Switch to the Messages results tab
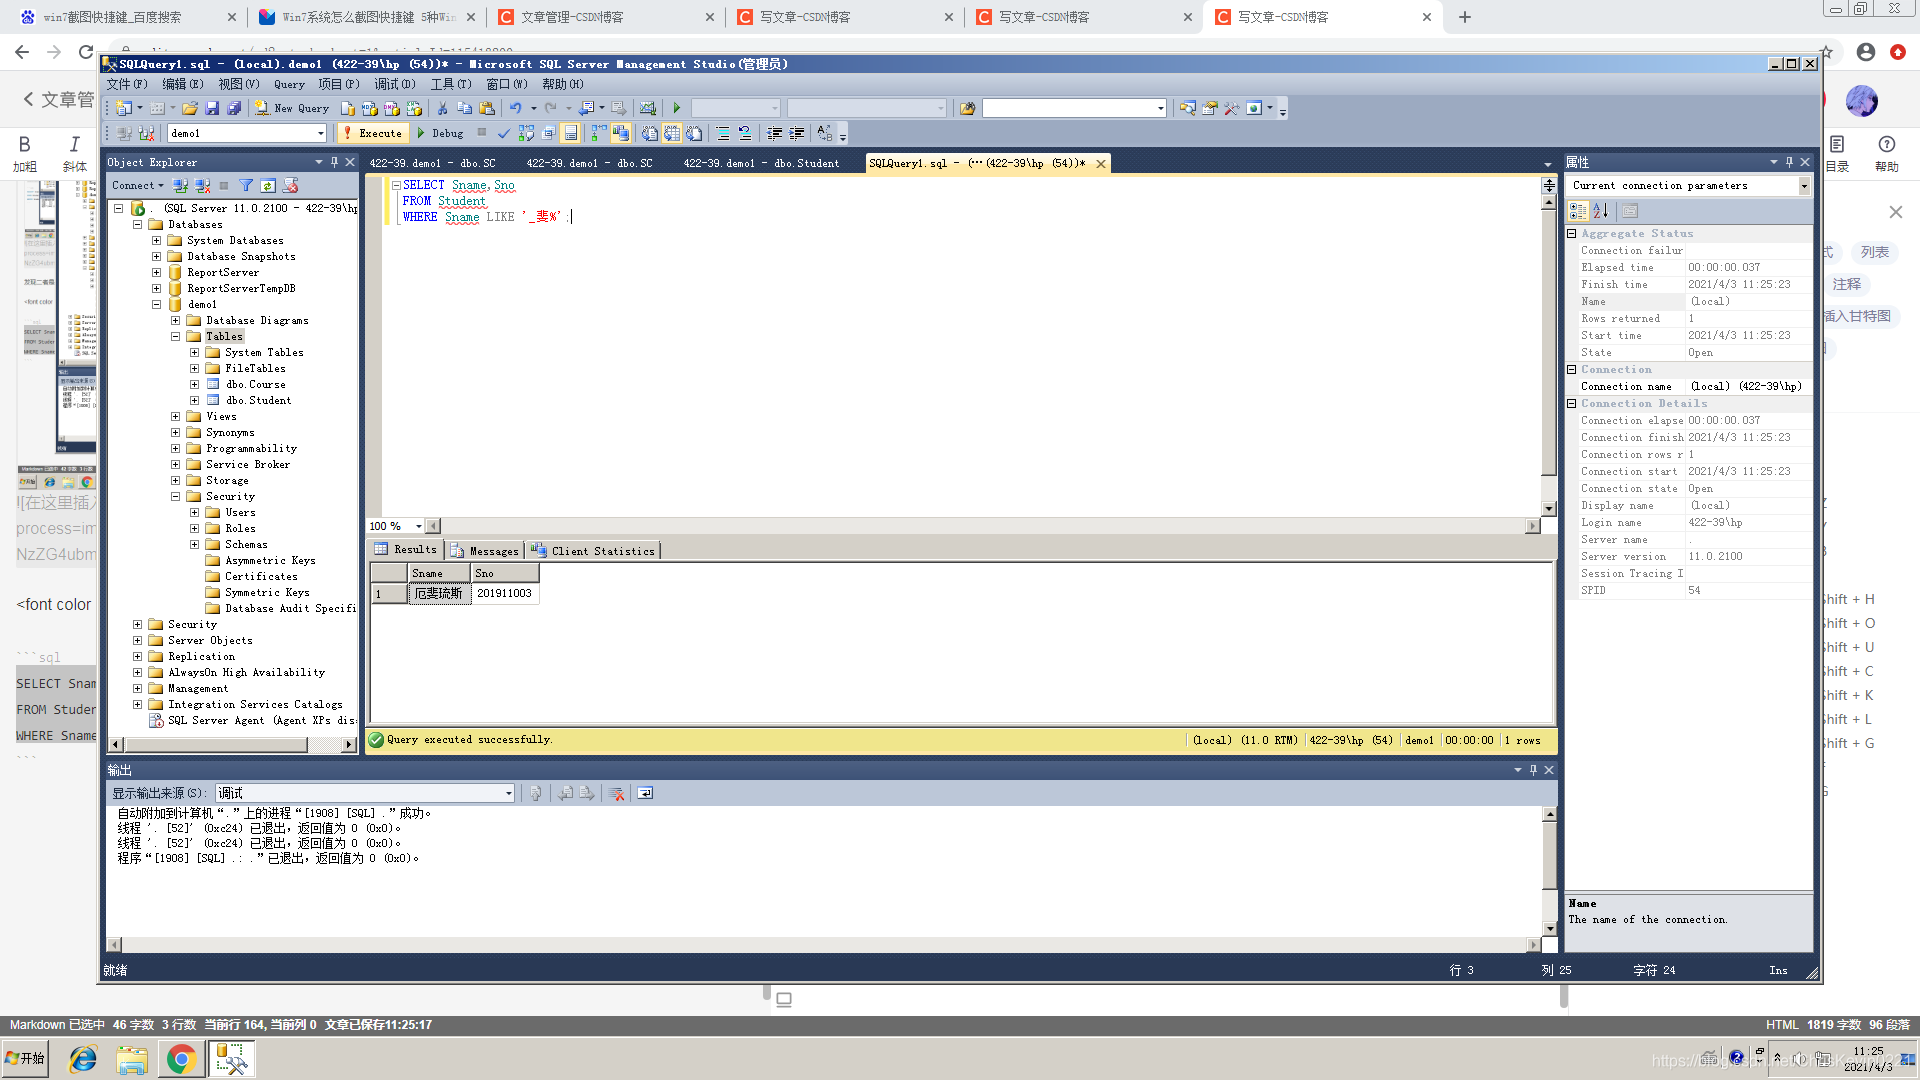This screenshot has height=1080, width=1920. (485, 551)
